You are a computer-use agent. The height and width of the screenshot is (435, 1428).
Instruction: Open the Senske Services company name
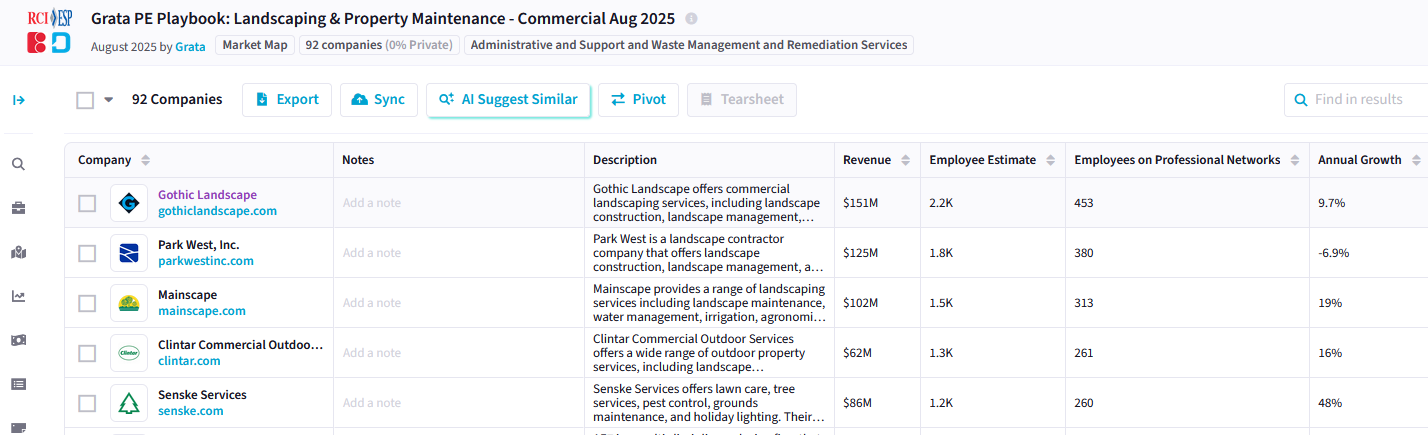coord(202,395)
